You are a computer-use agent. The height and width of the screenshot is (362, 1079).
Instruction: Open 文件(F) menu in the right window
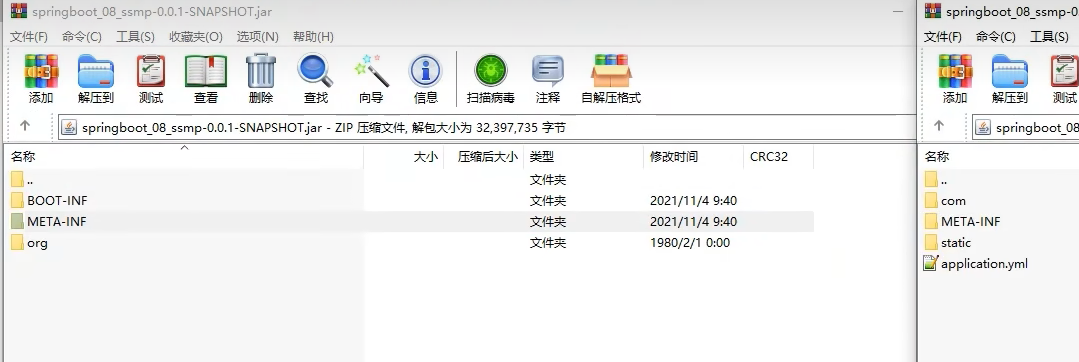click(x=943, y=36)
